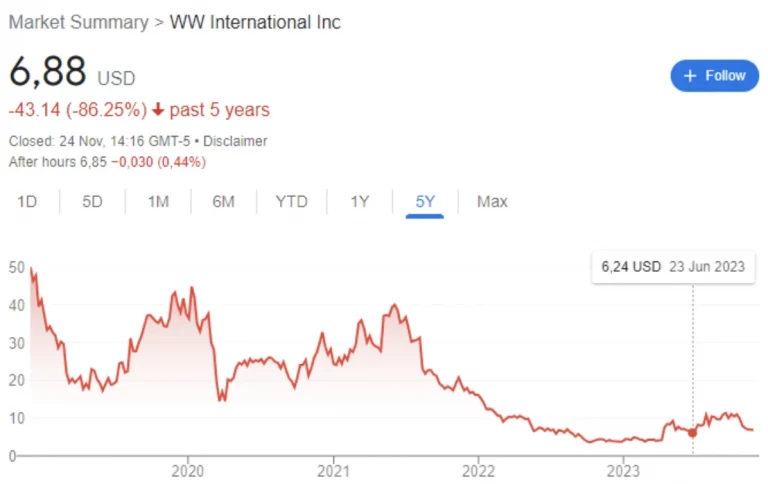Select the 1D time range tab
Screen dimensions: 768x484
click(x=27, y=201)
